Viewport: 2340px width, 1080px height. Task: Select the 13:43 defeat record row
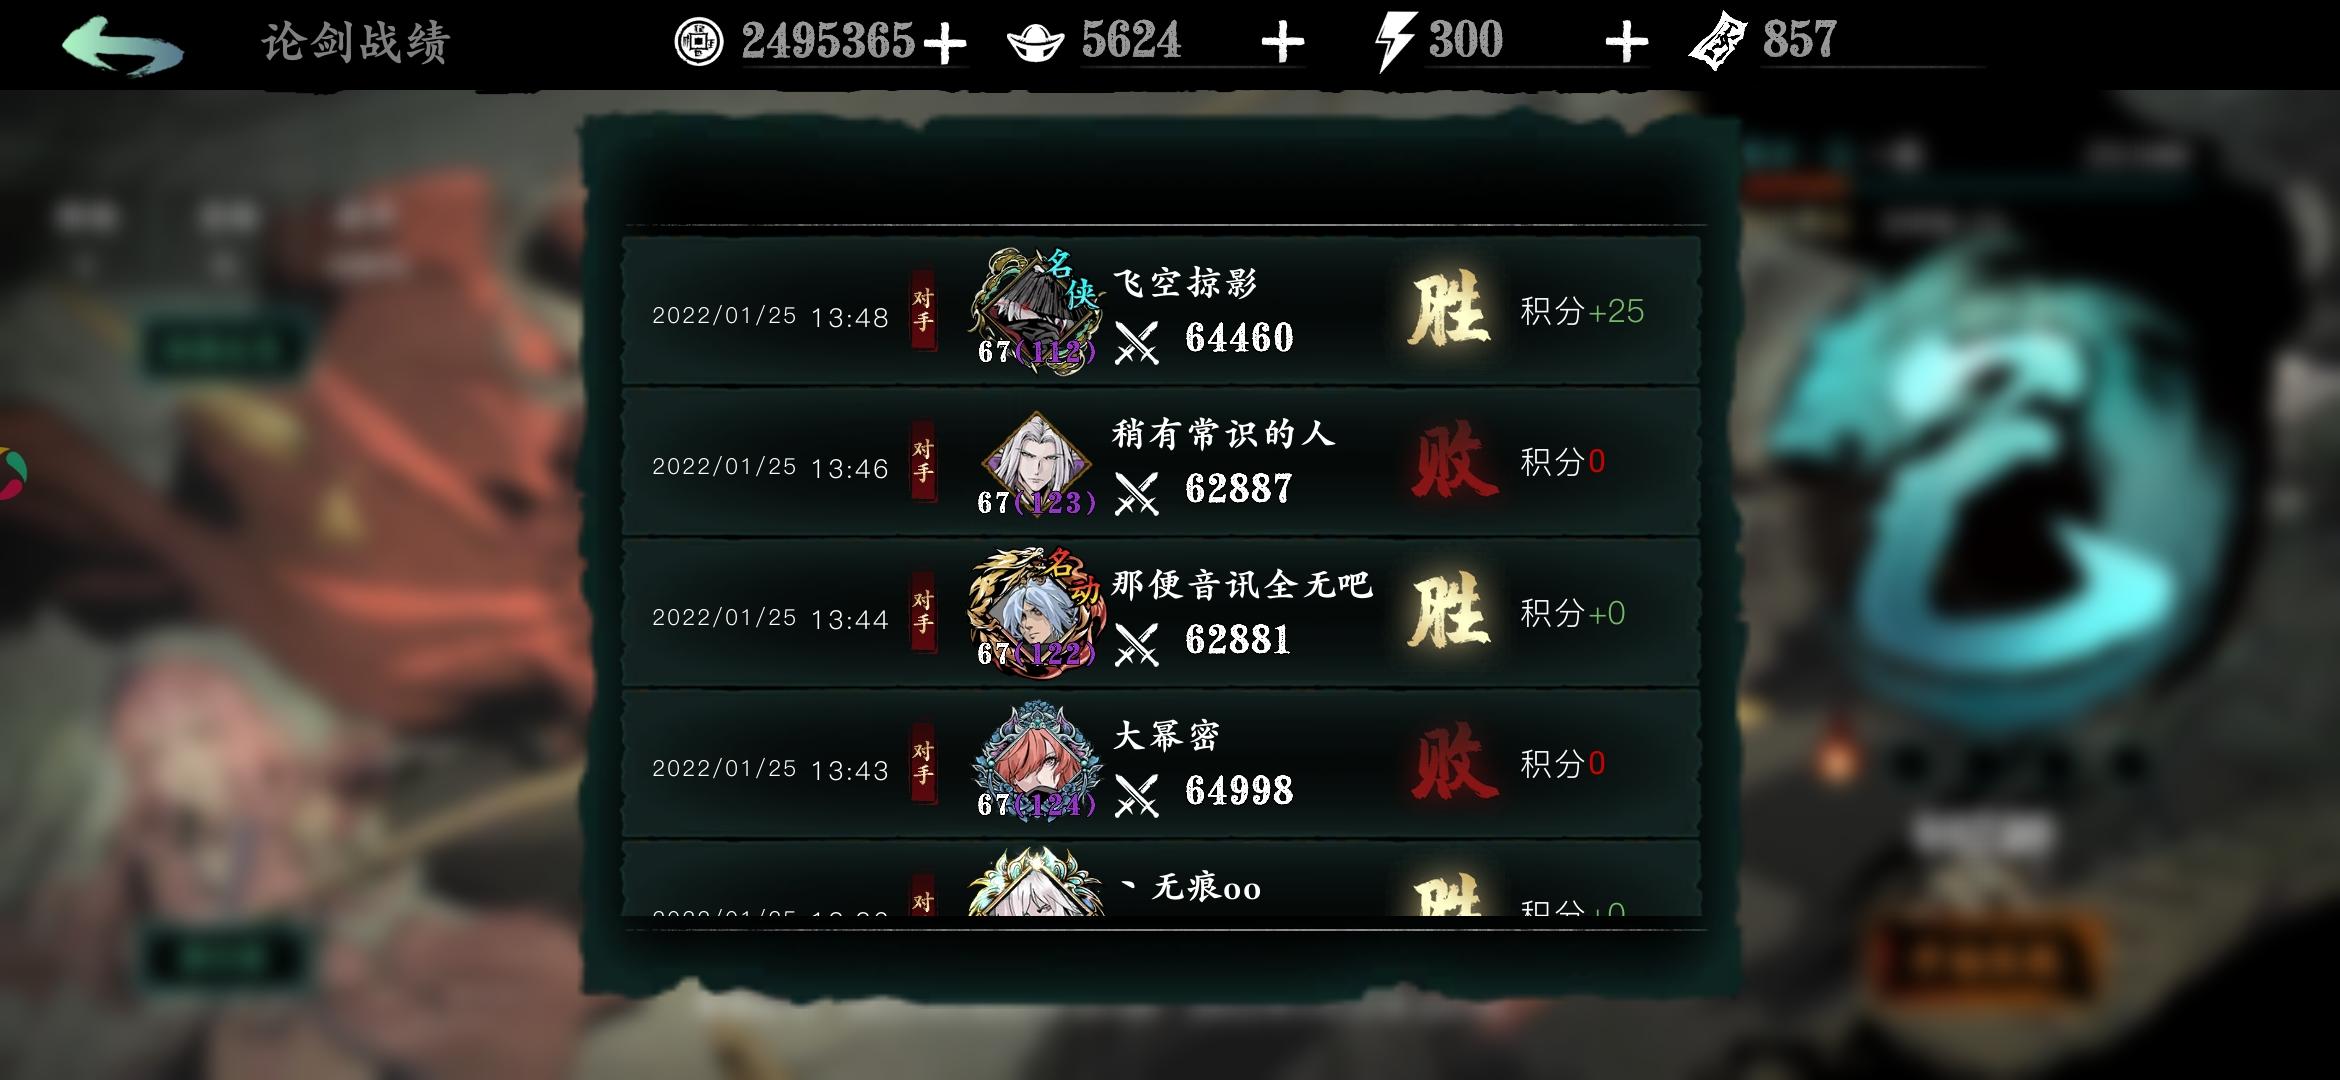point(1161,764)
